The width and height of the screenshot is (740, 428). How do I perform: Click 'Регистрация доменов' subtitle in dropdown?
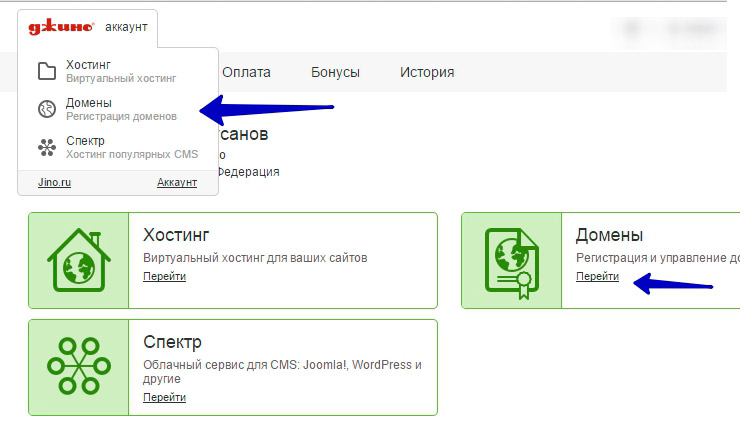[121, 117]
